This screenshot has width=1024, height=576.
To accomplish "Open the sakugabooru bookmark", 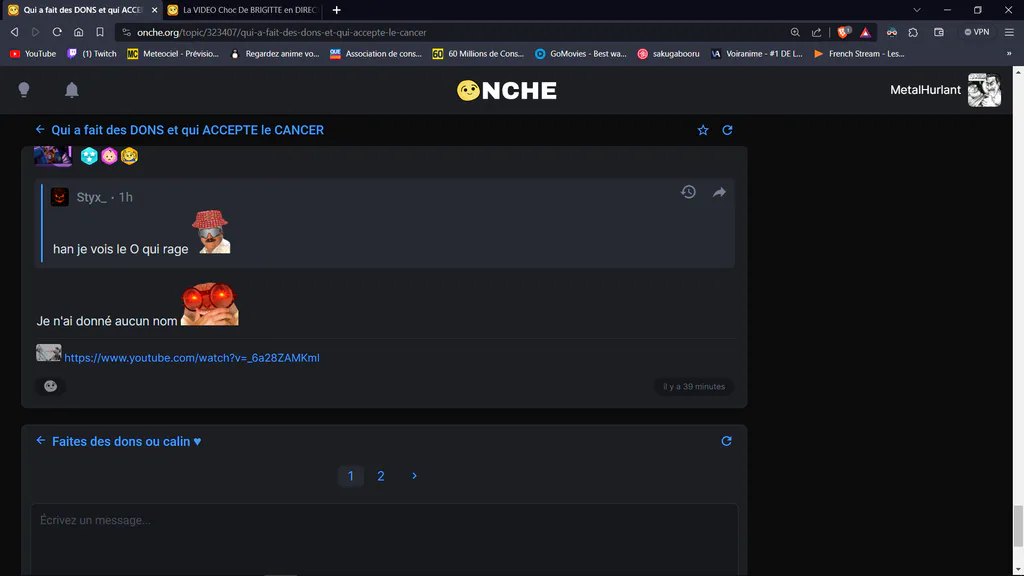I will tap(668, 54).
